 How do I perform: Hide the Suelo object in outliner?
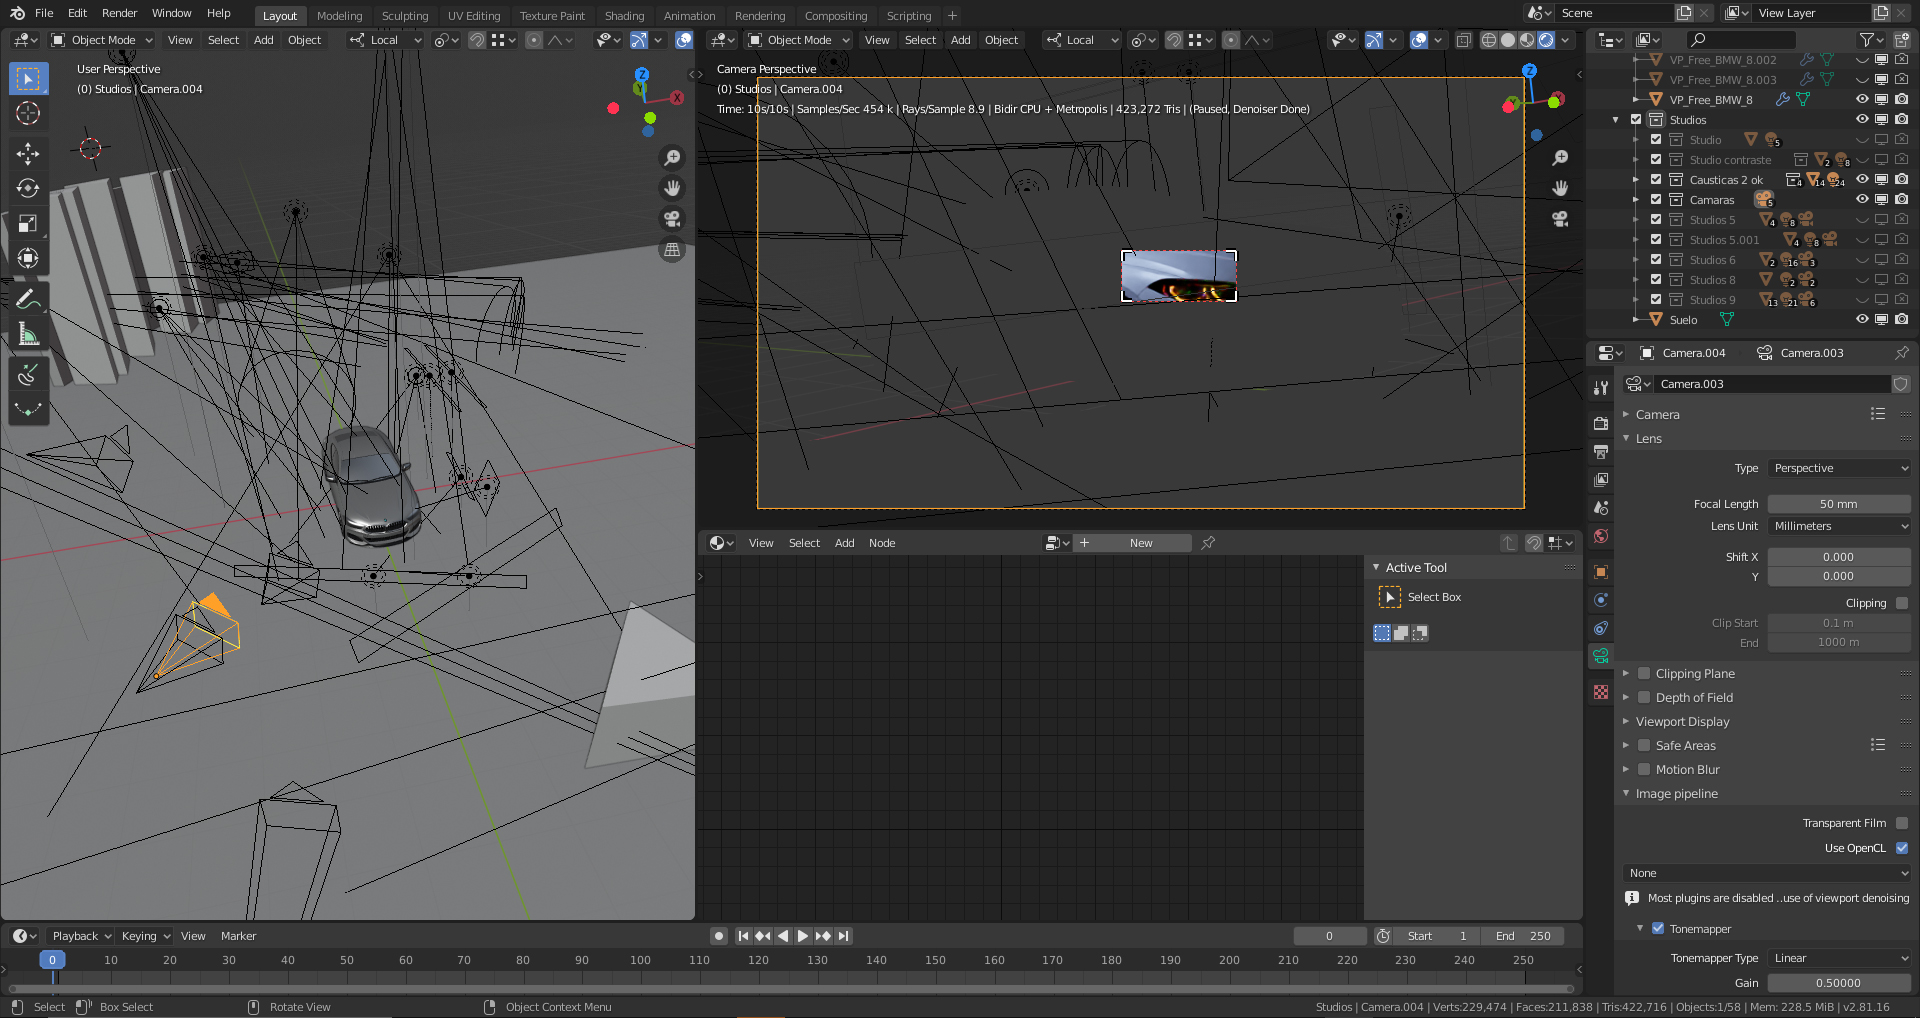(1861, 320)
